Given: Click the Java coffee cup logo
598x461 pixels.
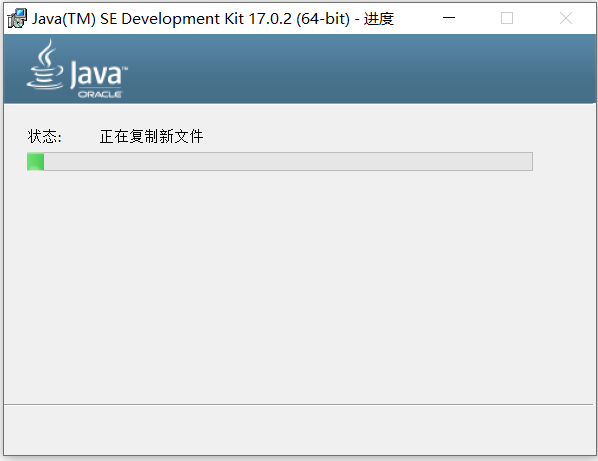Looking at the screenshot, I should pos(45,64).
